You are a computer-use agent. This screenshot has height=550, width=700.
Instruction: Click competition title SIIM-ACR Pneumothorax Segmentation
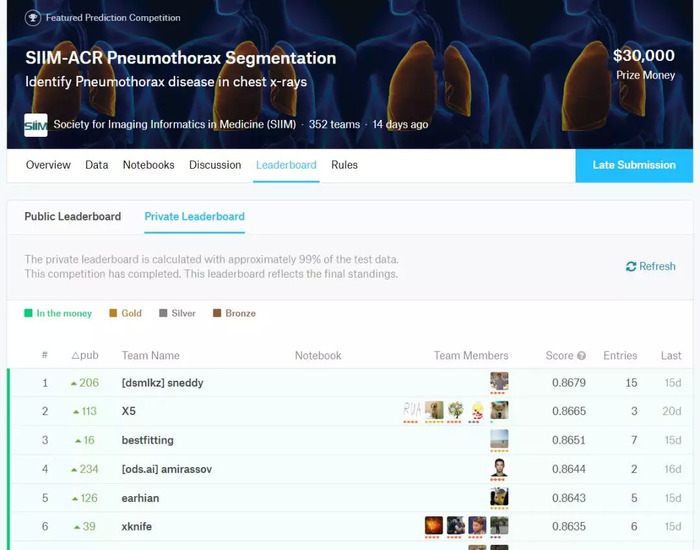pos(181,58)
